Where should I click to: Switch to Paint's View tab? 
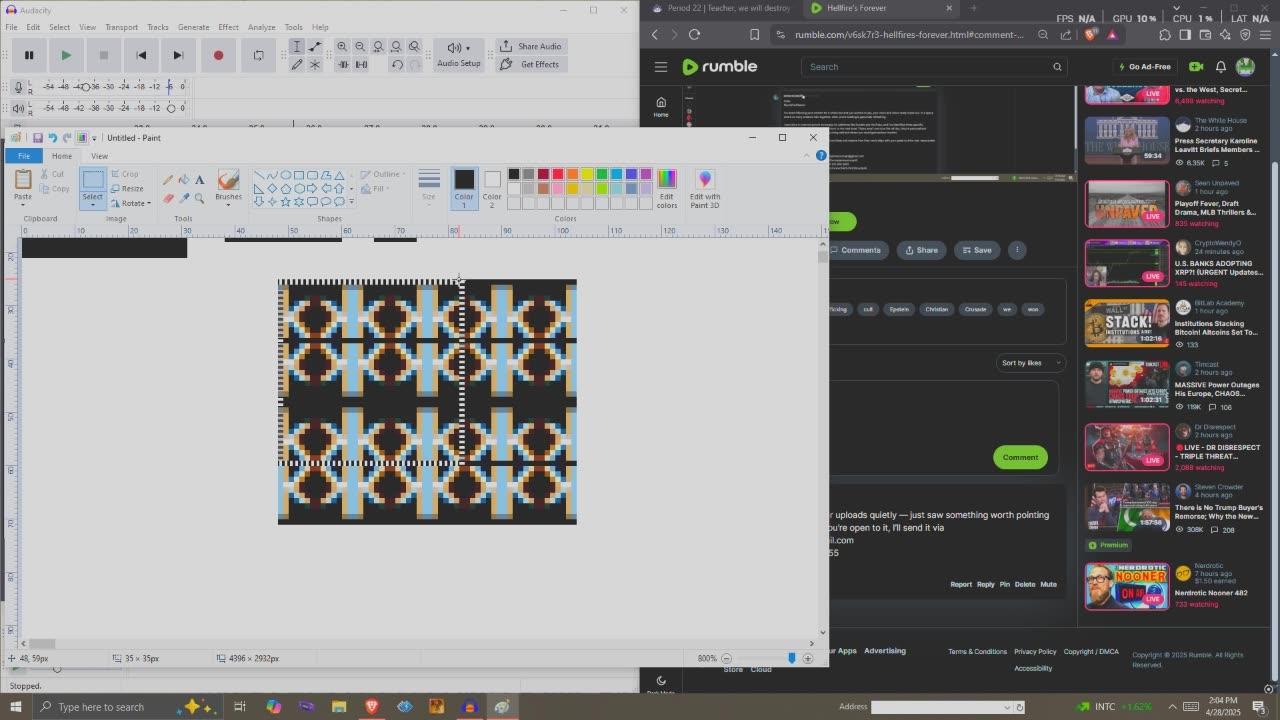pyautogui.click(x=99, y=156)
